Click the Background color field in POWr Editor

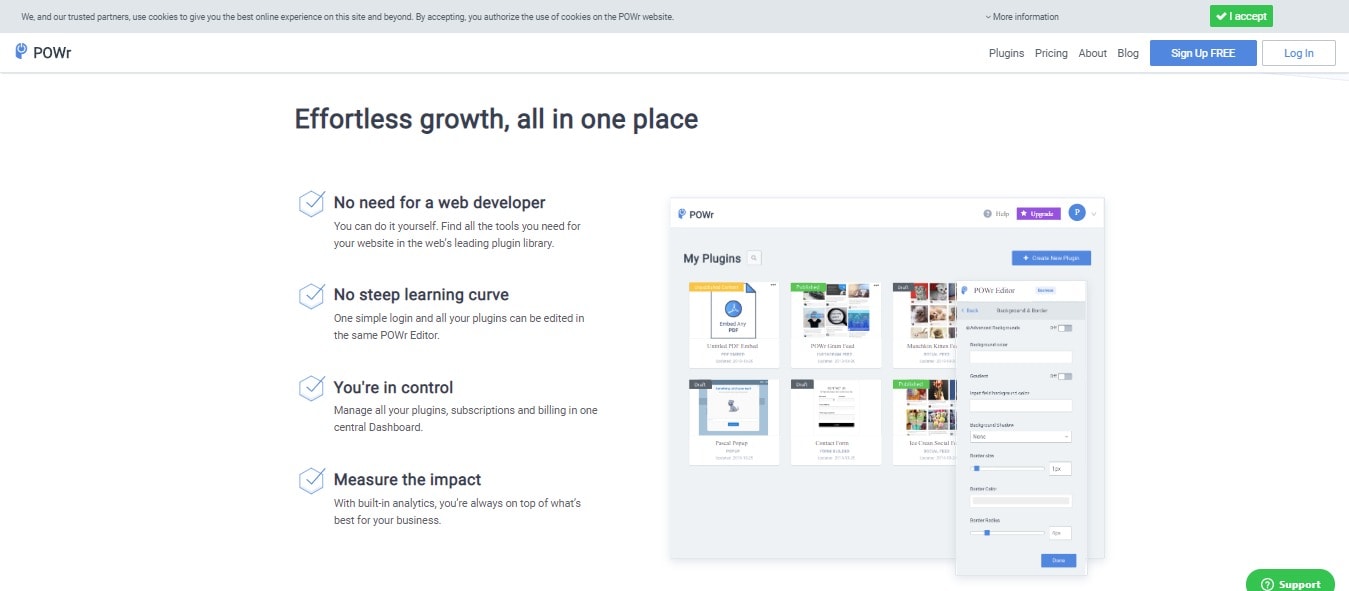(1020, 357)
